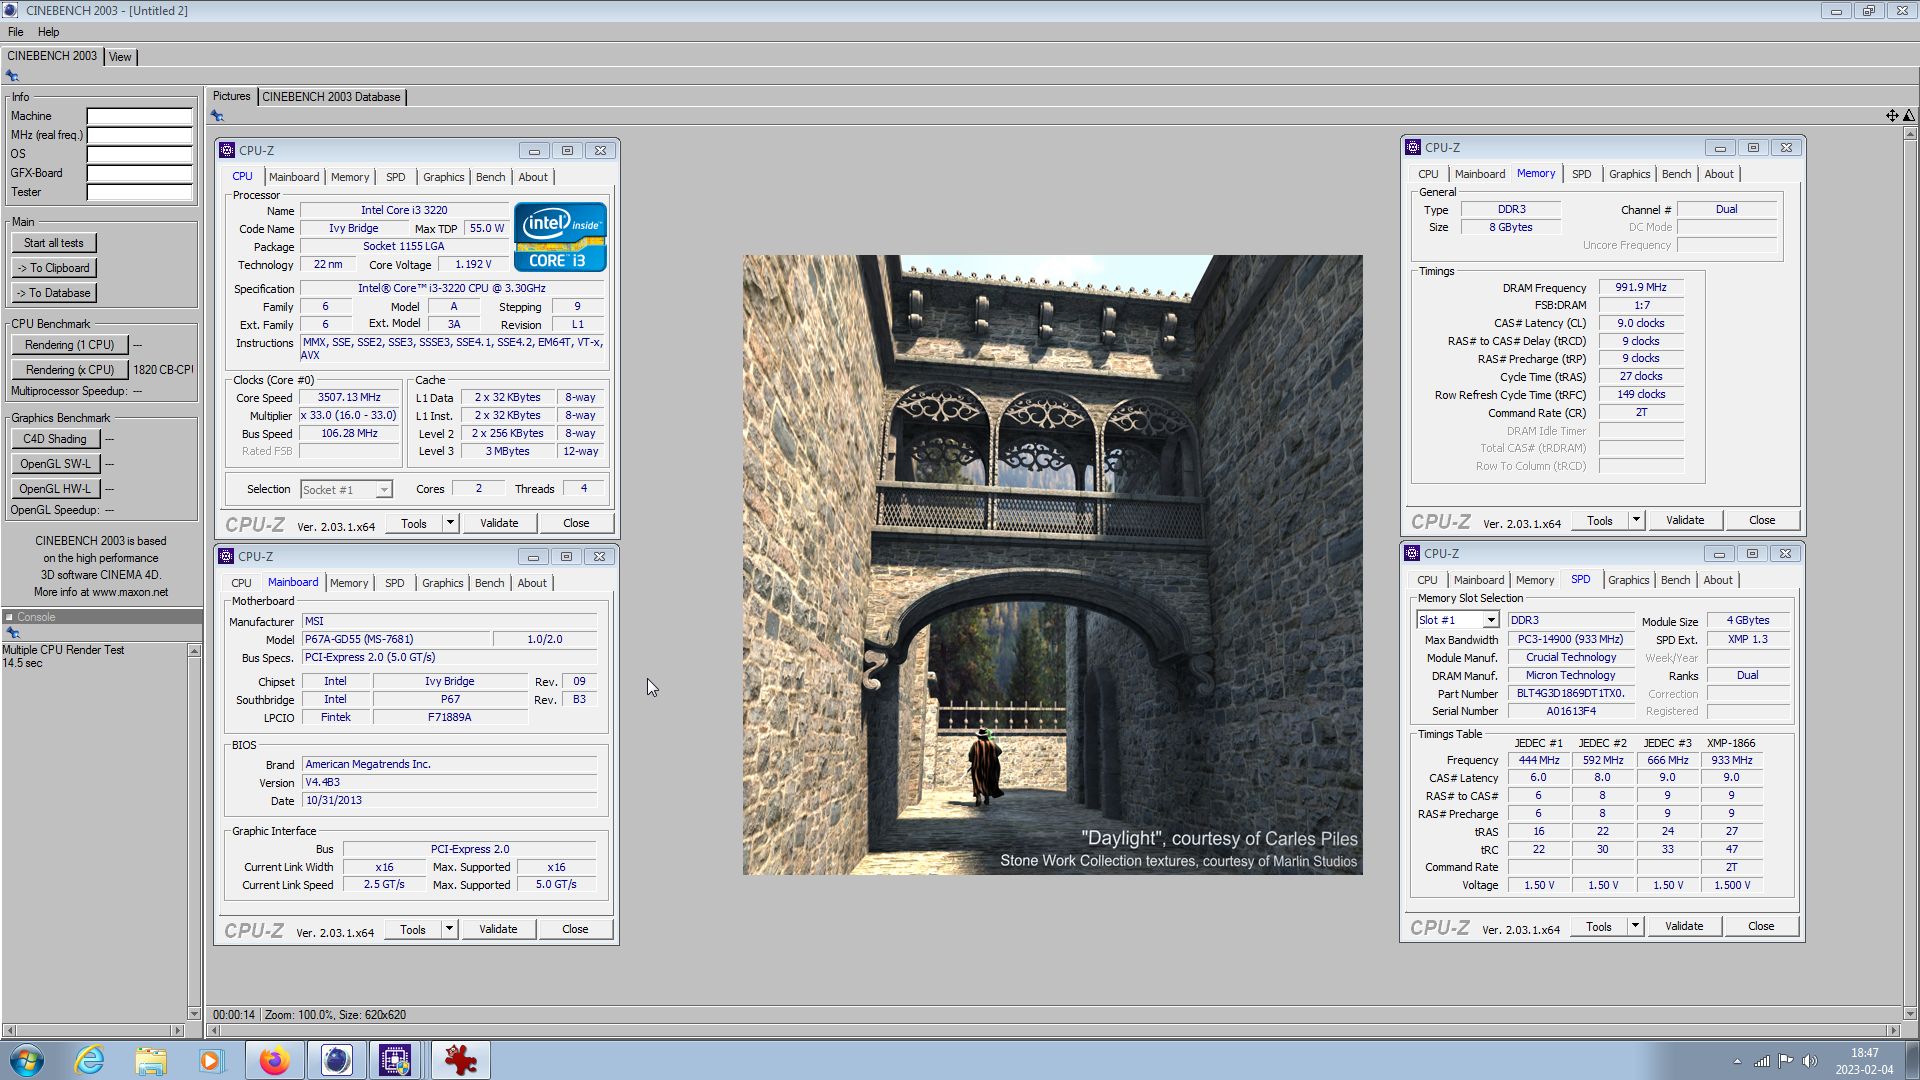The image size is (1920, 1080).
Task: Click the Tester input field
Action: point(139,192)
